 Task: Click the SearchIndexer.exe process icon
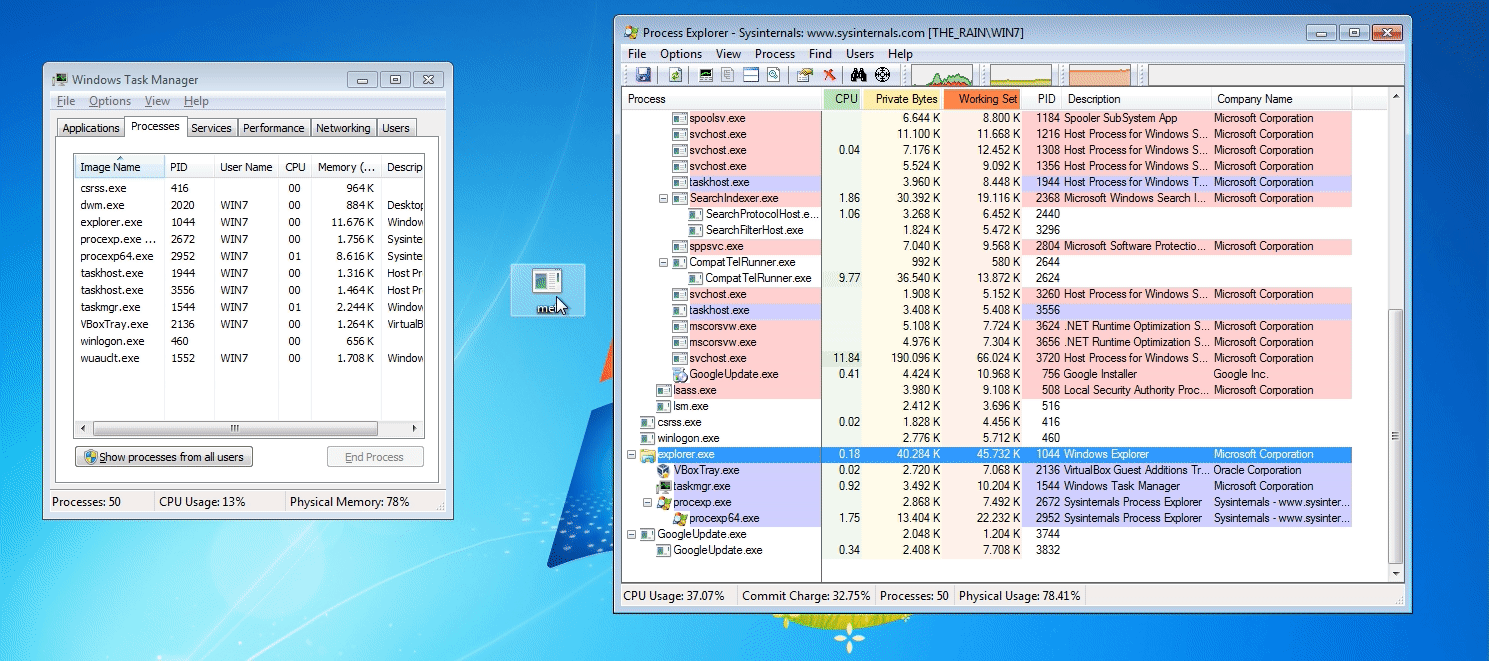point(680,198)
